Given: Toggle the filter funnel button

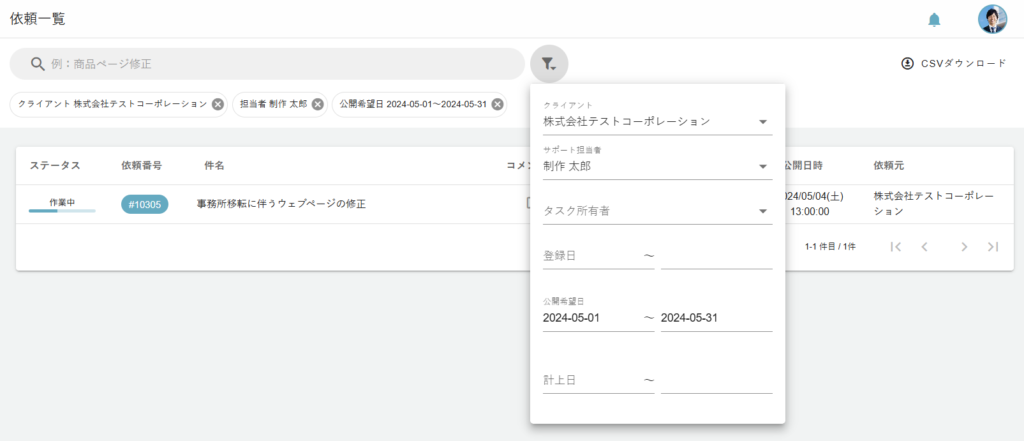Looking at the screenshot, I should tap(549, 64).
